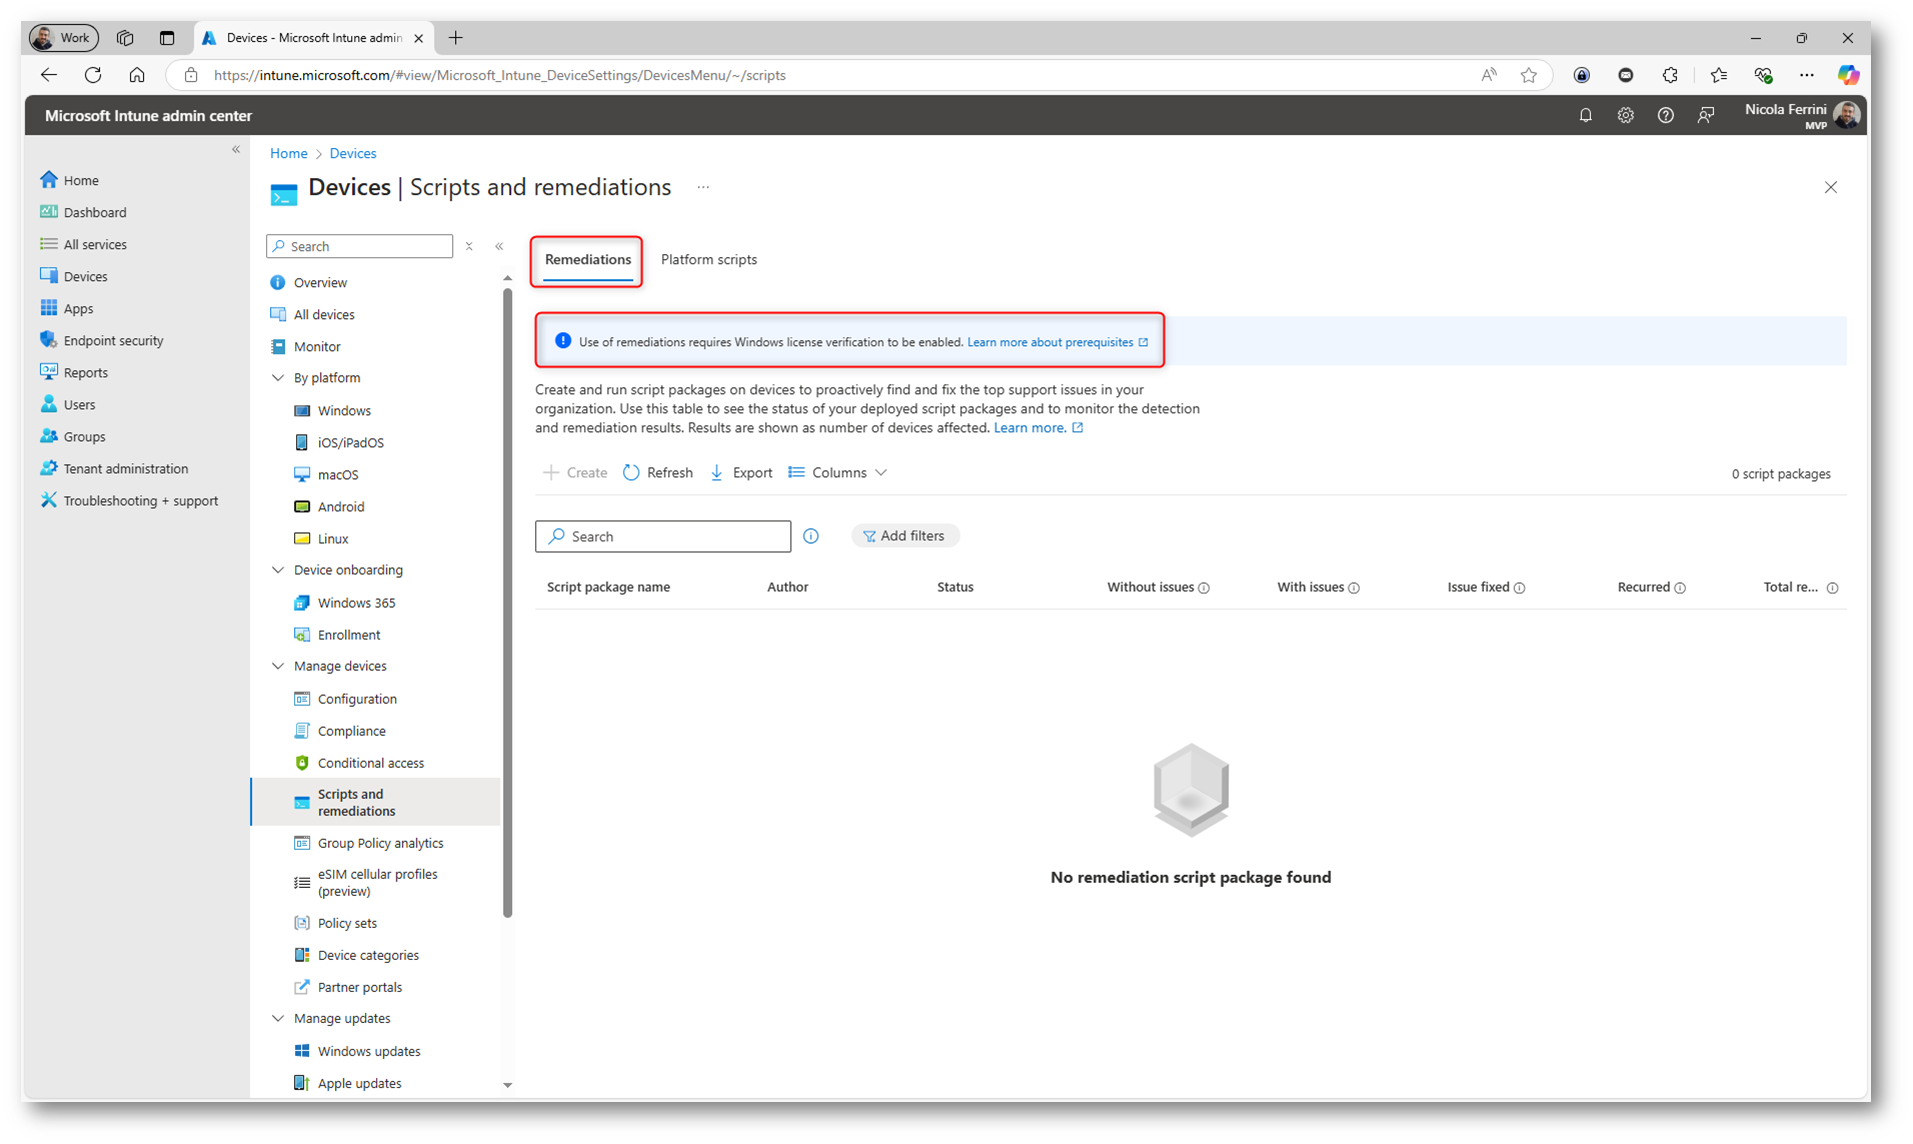Clear the Devices menu search box
The height and width of the screenshot is (1144, 1913).
(469, 246)
